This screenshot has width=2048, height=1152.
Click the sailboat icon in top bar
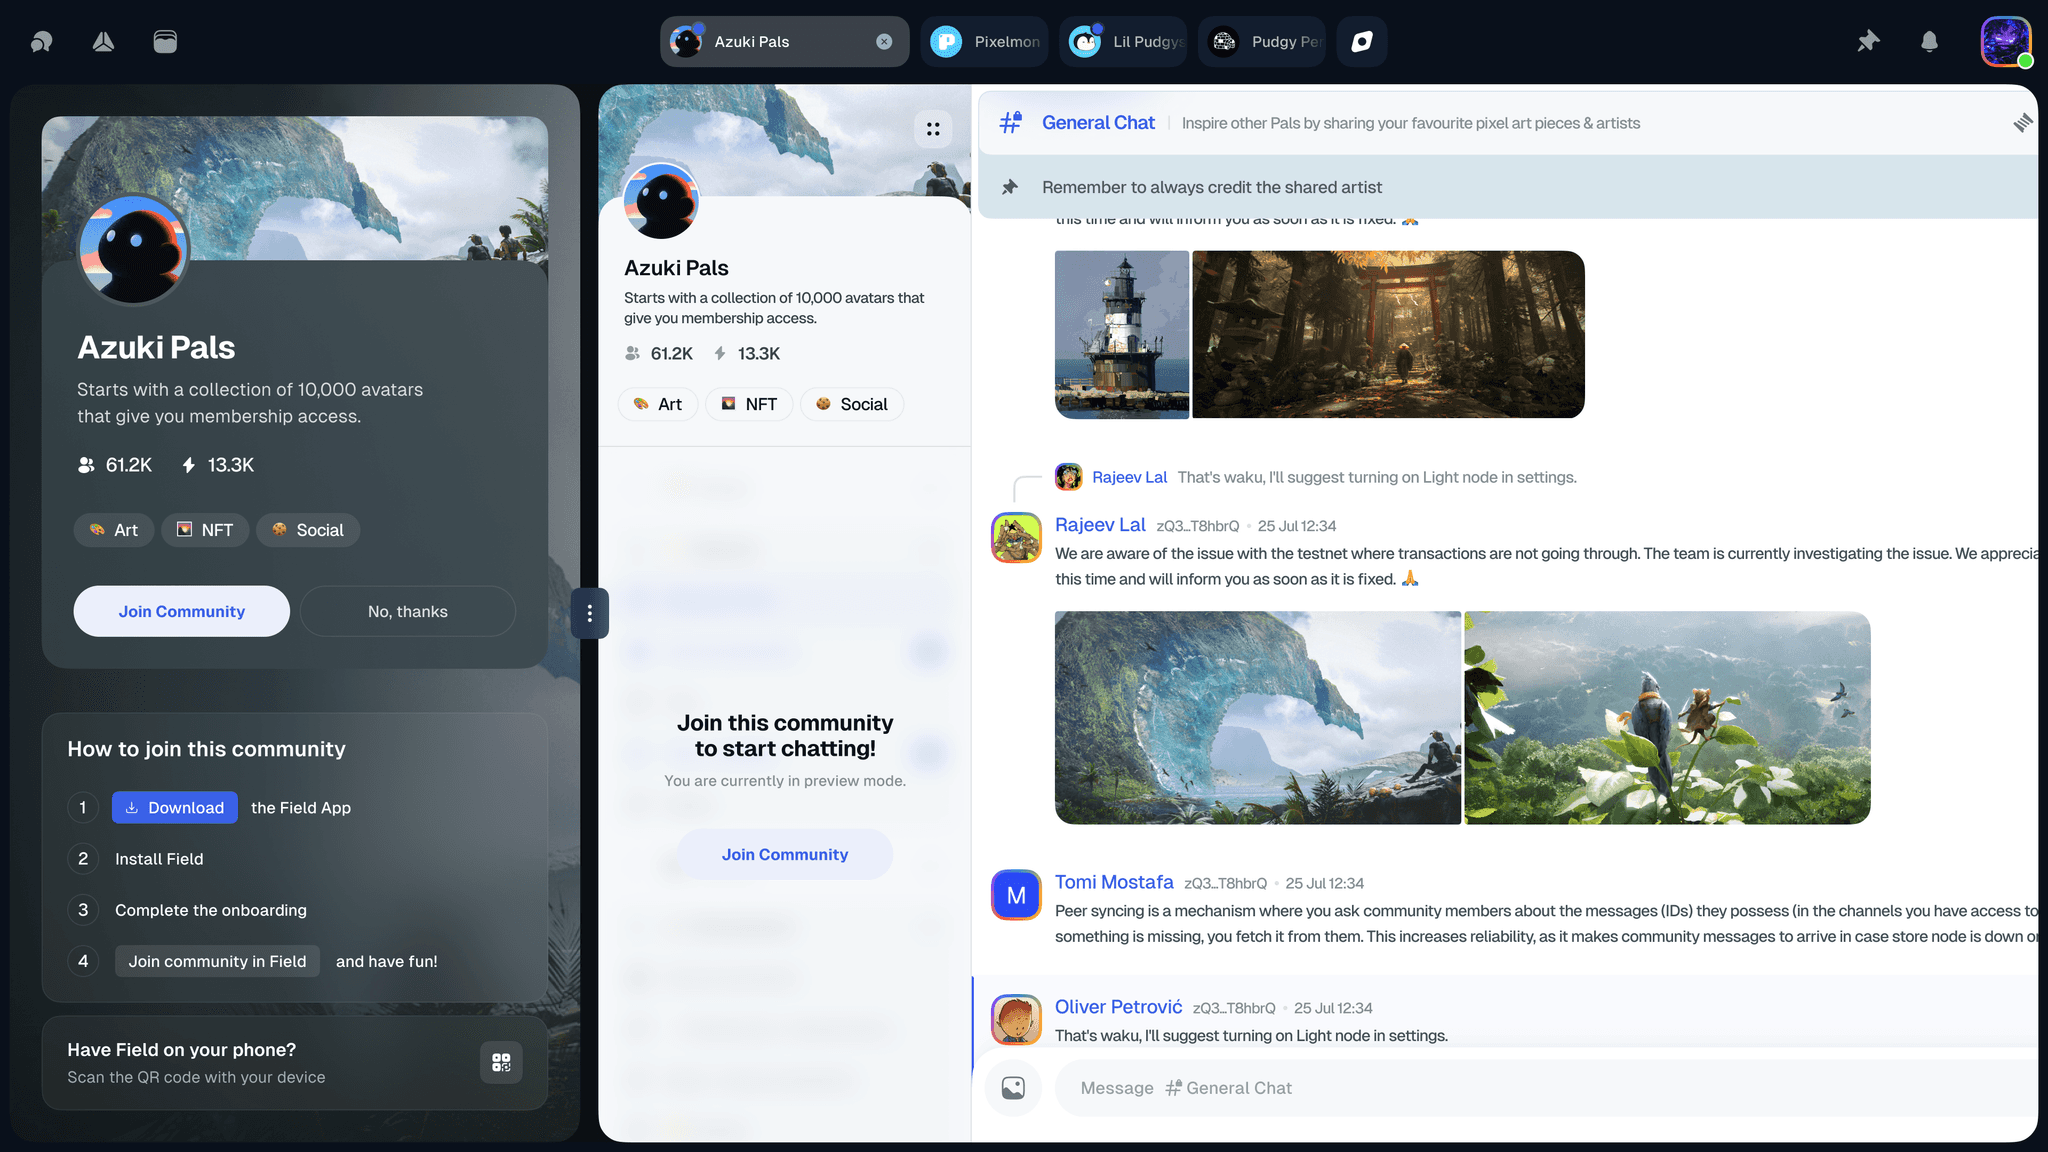pos(103,41)
